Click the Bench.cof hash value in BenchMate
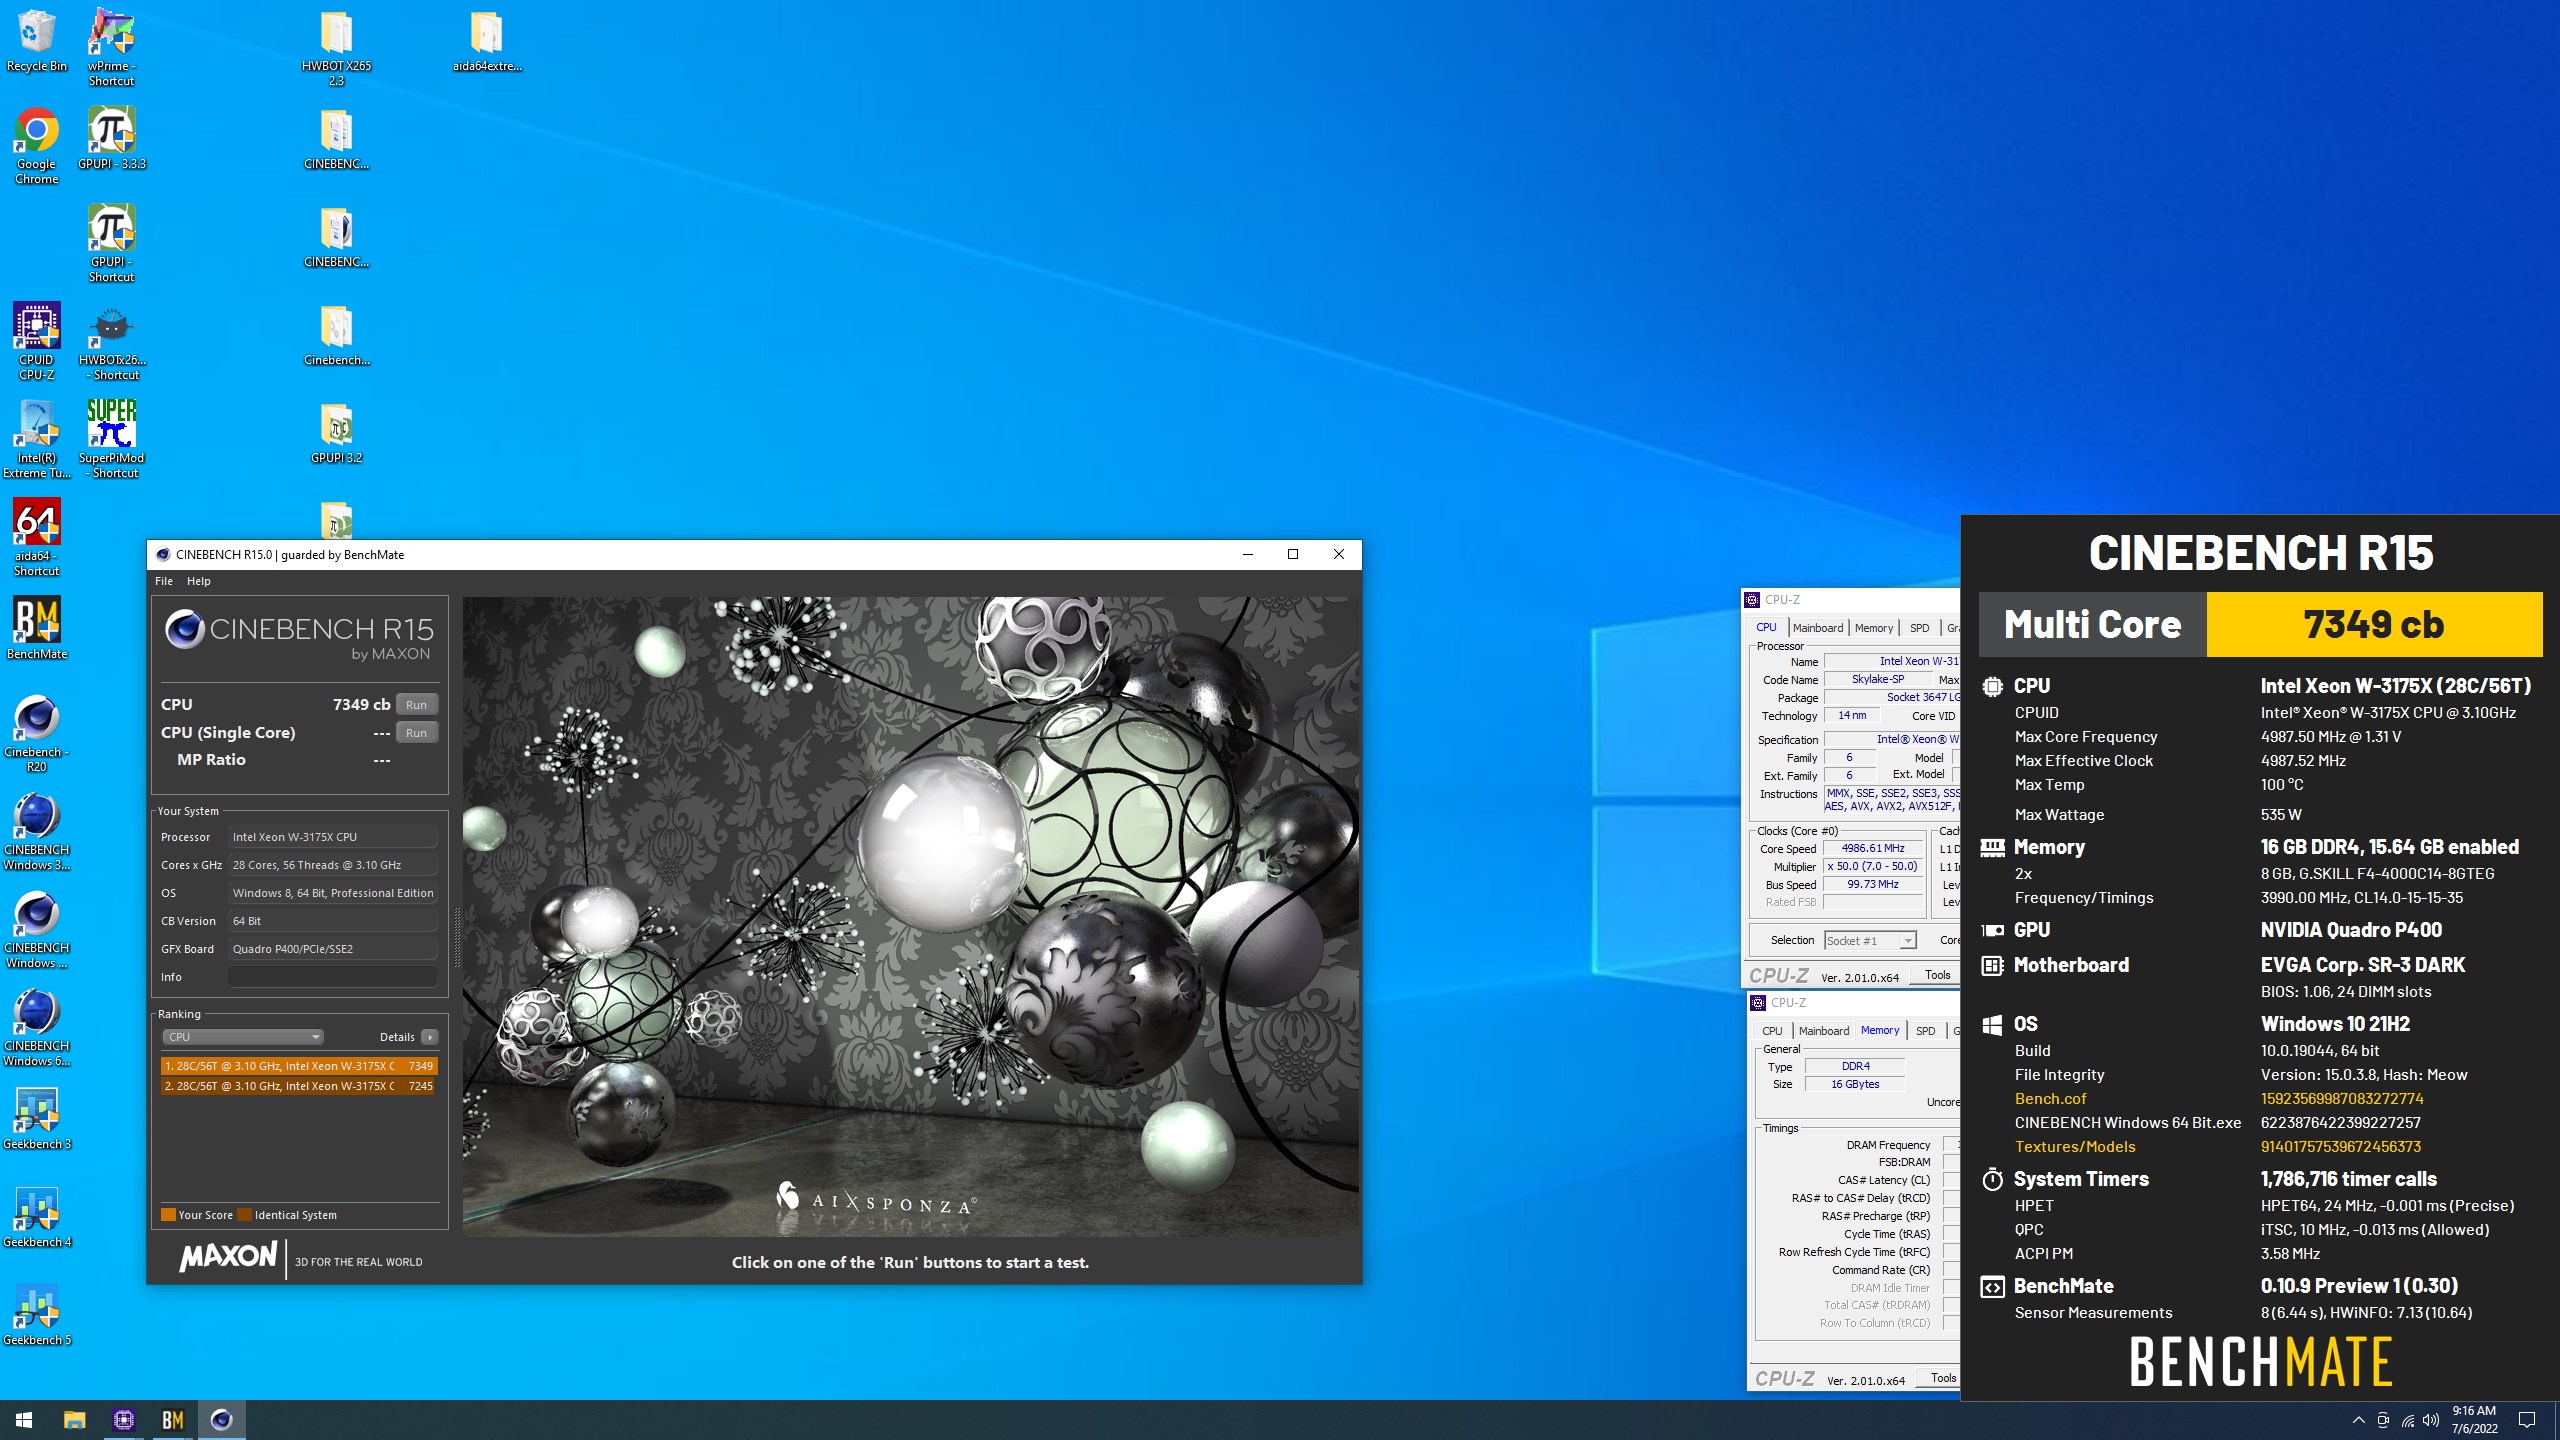This screenshot has width=2560, height=1440. 2342,1099
